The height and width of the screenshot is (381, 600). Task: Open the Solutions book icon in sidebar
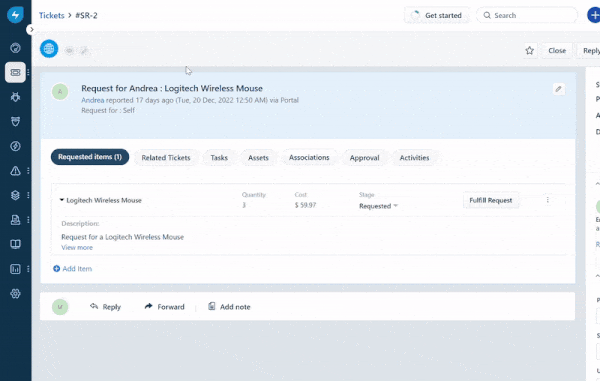15,244
